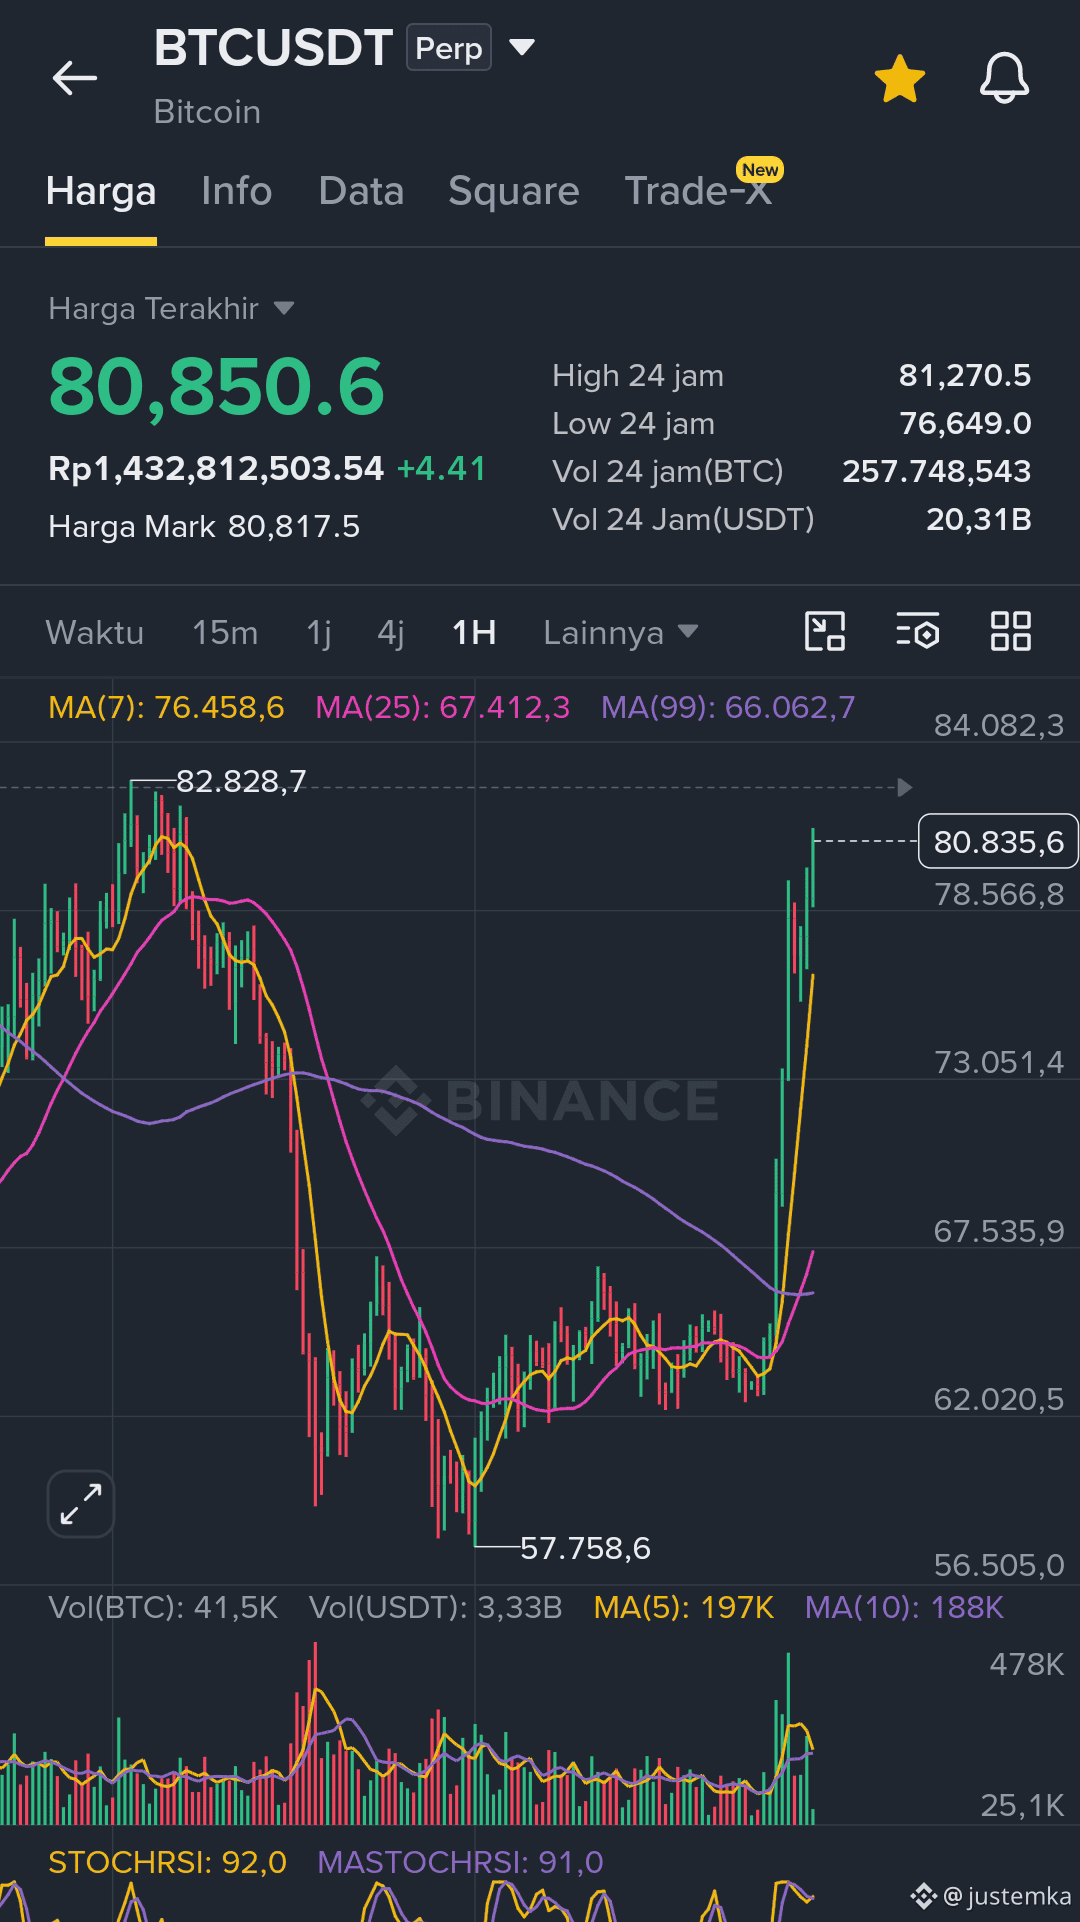Screen dimensions: 1080x1922
Task: Select the 4j timeframe
Action: [x=391, y=632]
